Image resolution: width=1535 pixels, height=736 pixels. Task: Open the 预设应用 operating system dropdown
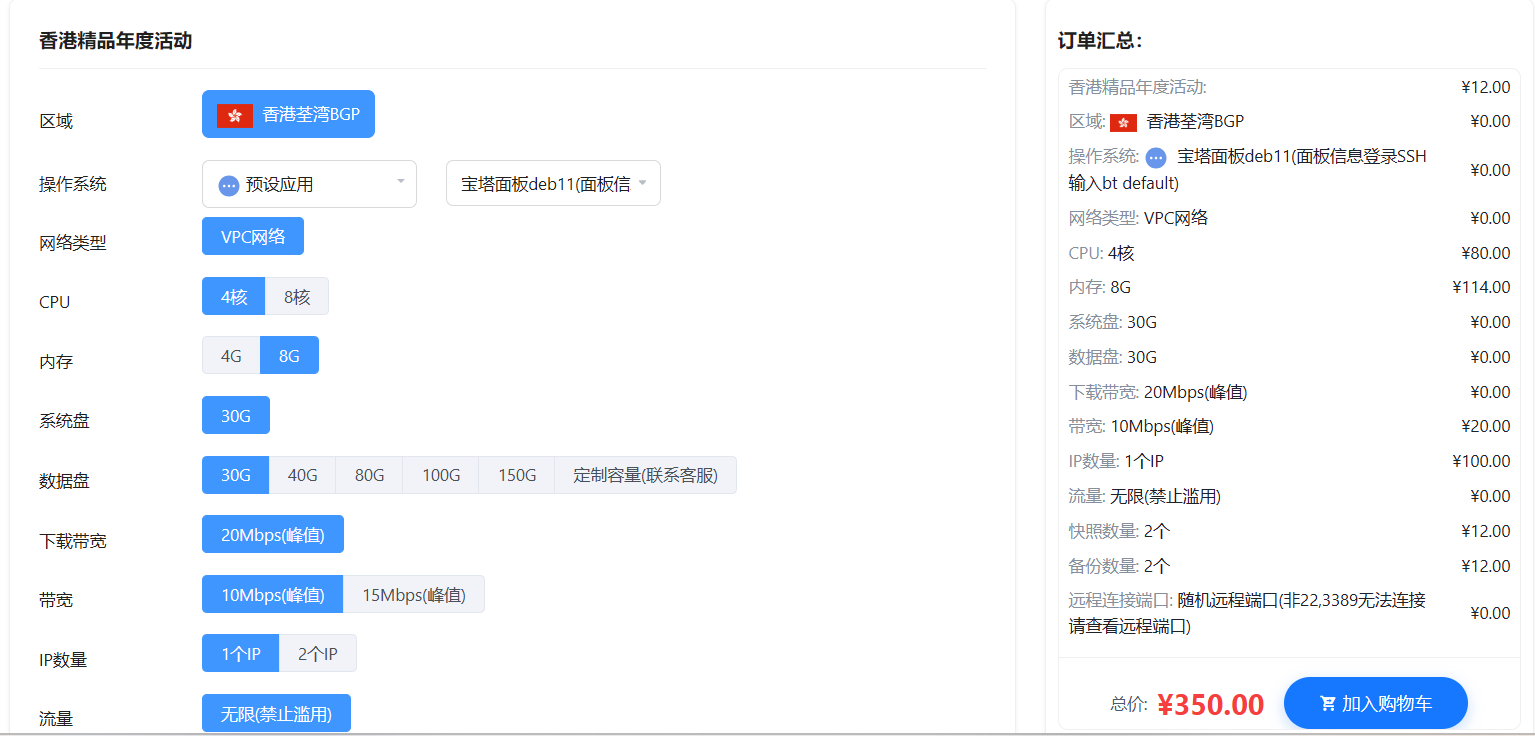click(309, 184)
